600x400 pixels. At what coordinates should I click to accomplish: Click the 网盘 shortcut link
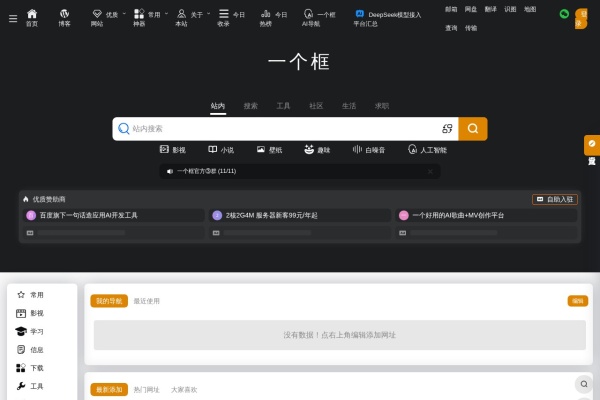[x=471, y=9]
